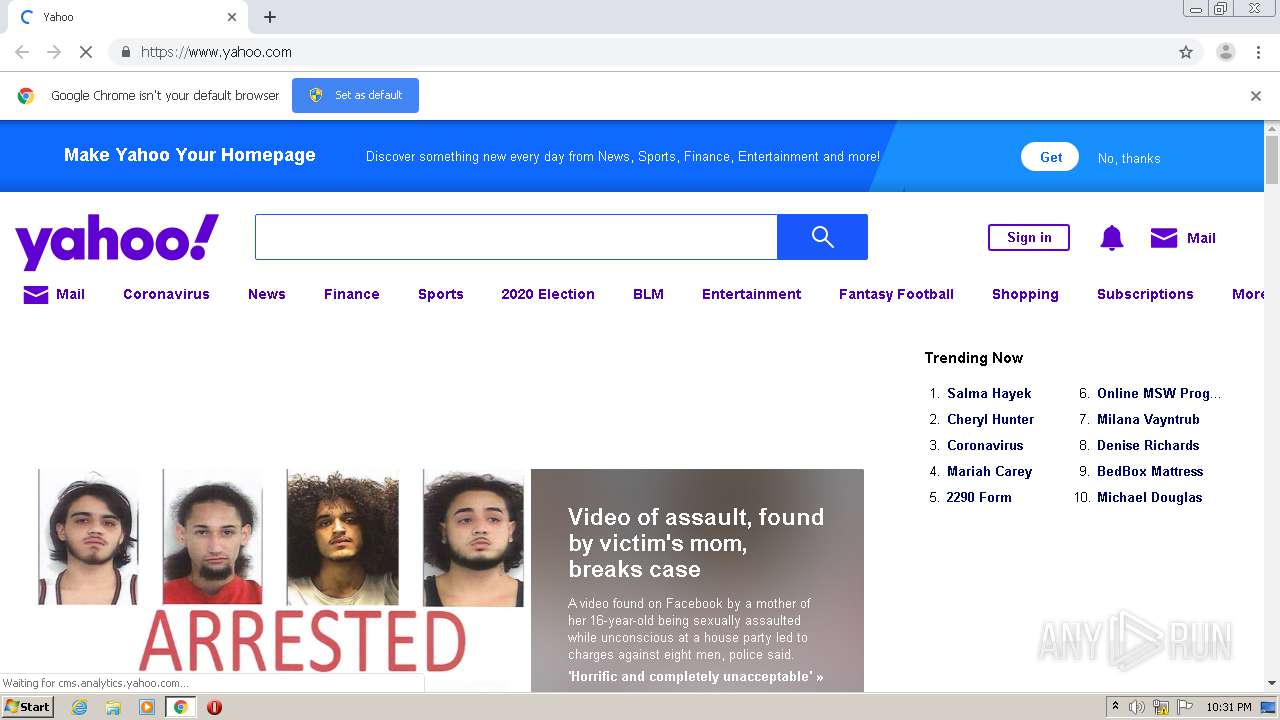Open the Mail envelope icon next to the bell

[x=1164, y=238]
